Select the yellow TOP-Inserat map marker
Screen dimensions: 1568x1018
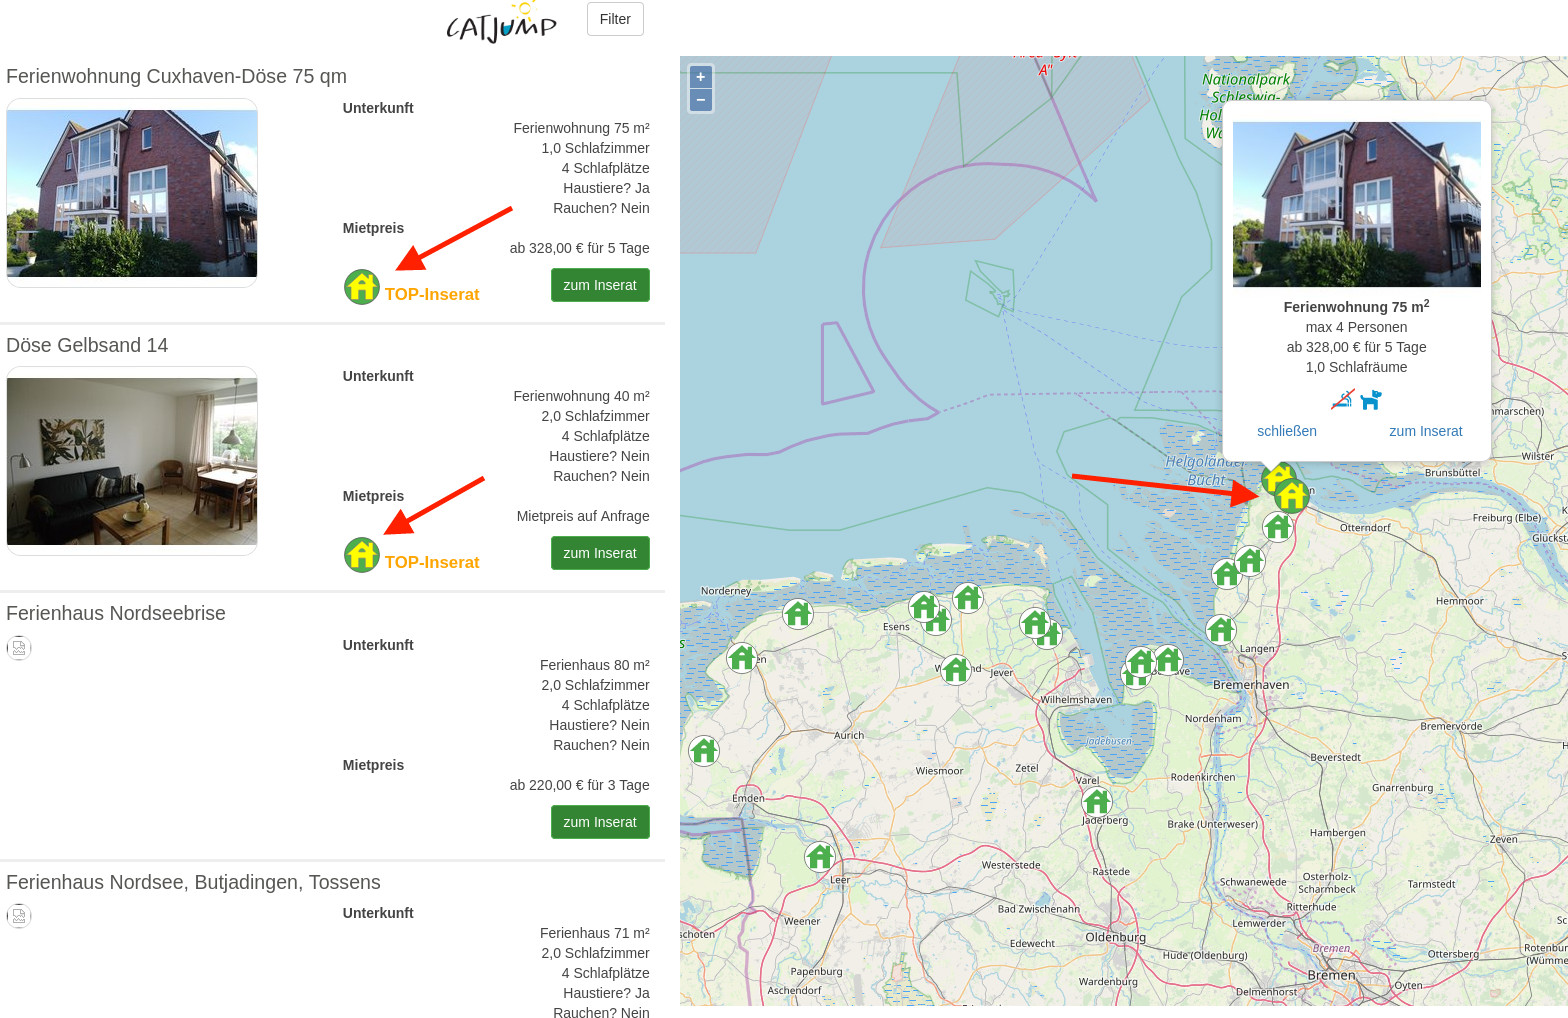tap(1291, 495)
